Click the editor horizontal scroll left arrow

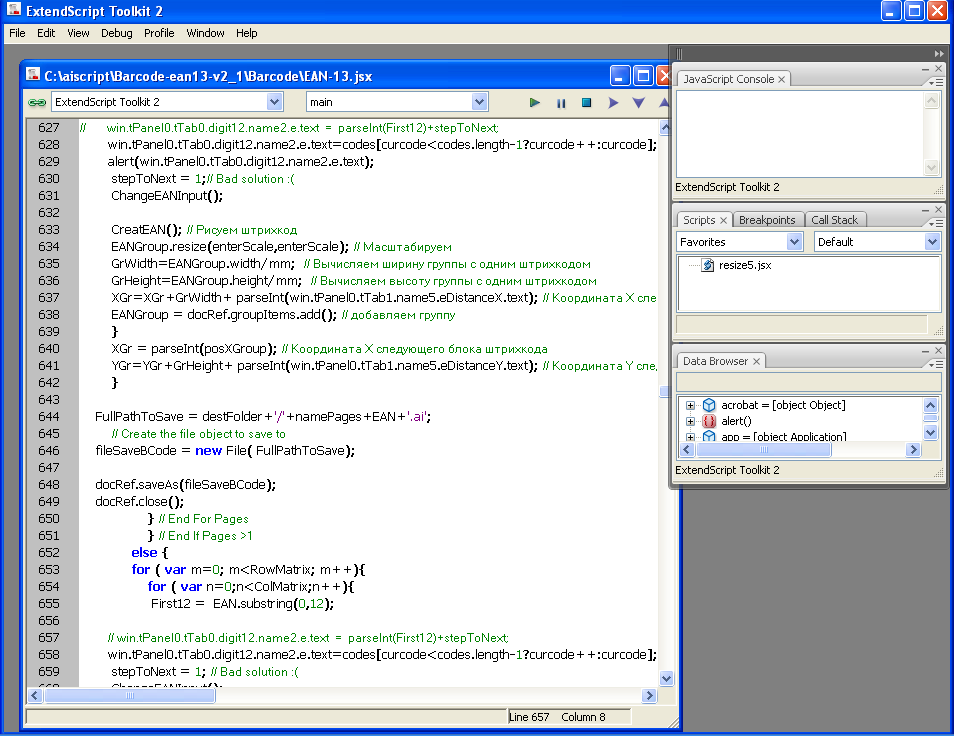click(x=35, y=695)
